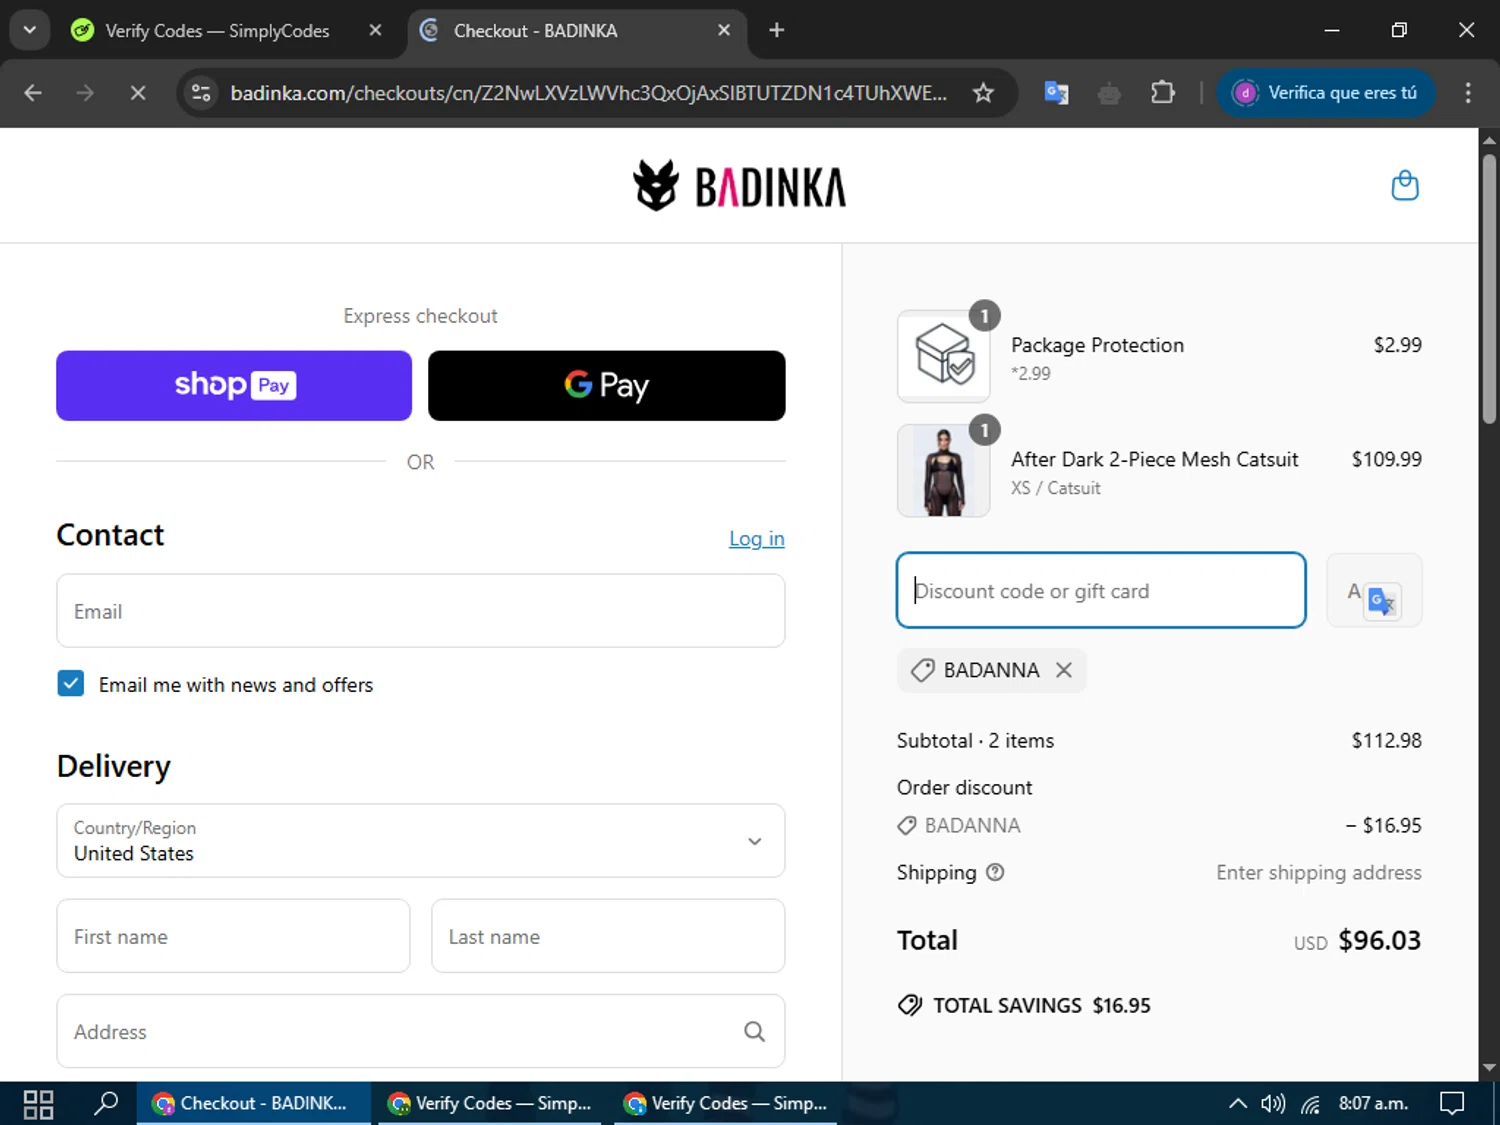Click the Verifica que eres tú profile button
The height and width of the screenshot is (1125, 1500).
(x=1326, y=93)
